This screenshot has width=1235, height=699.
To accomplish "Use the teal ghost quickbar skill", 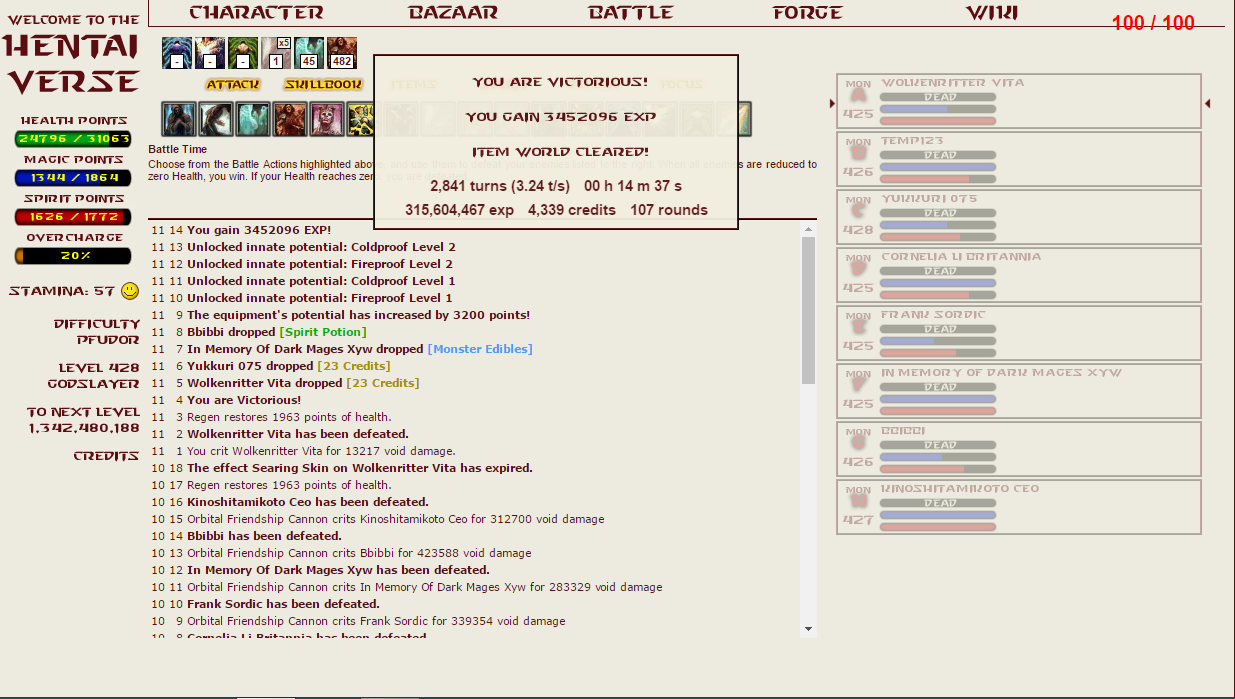I will click(253, 119).
